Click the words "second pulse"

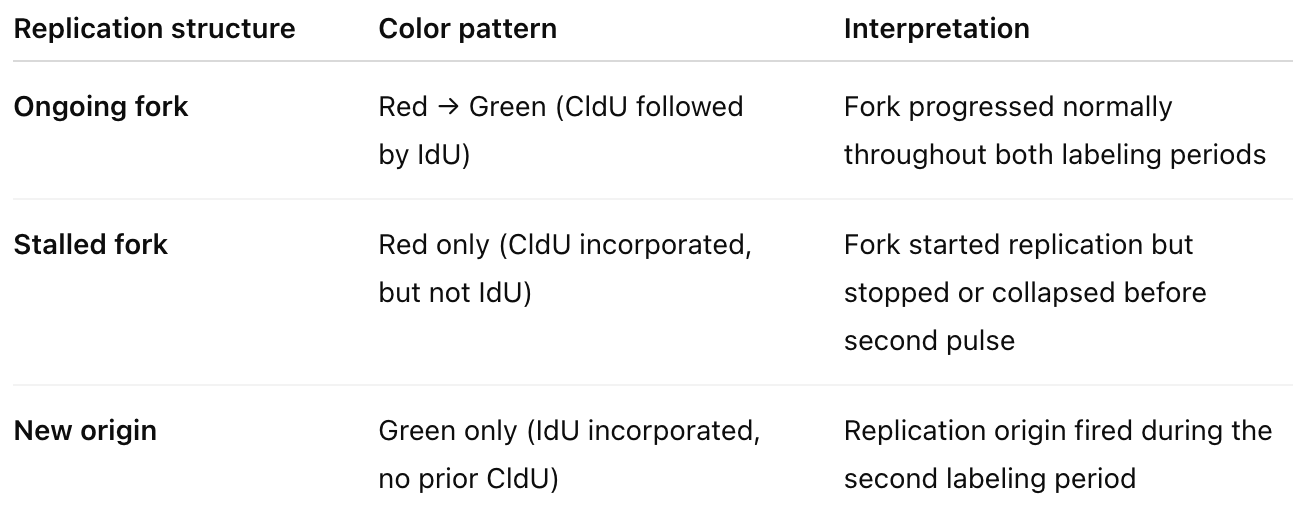(929, 341)
